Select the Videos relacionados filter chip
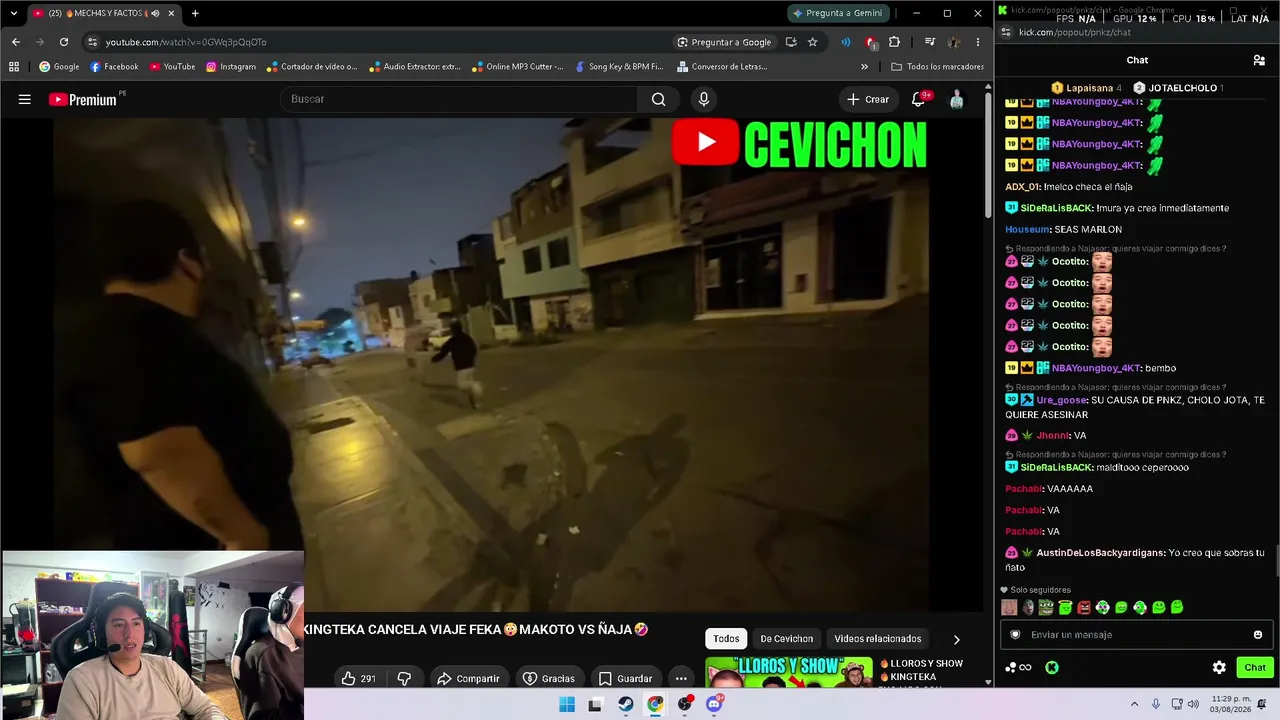 coord(878,639)
